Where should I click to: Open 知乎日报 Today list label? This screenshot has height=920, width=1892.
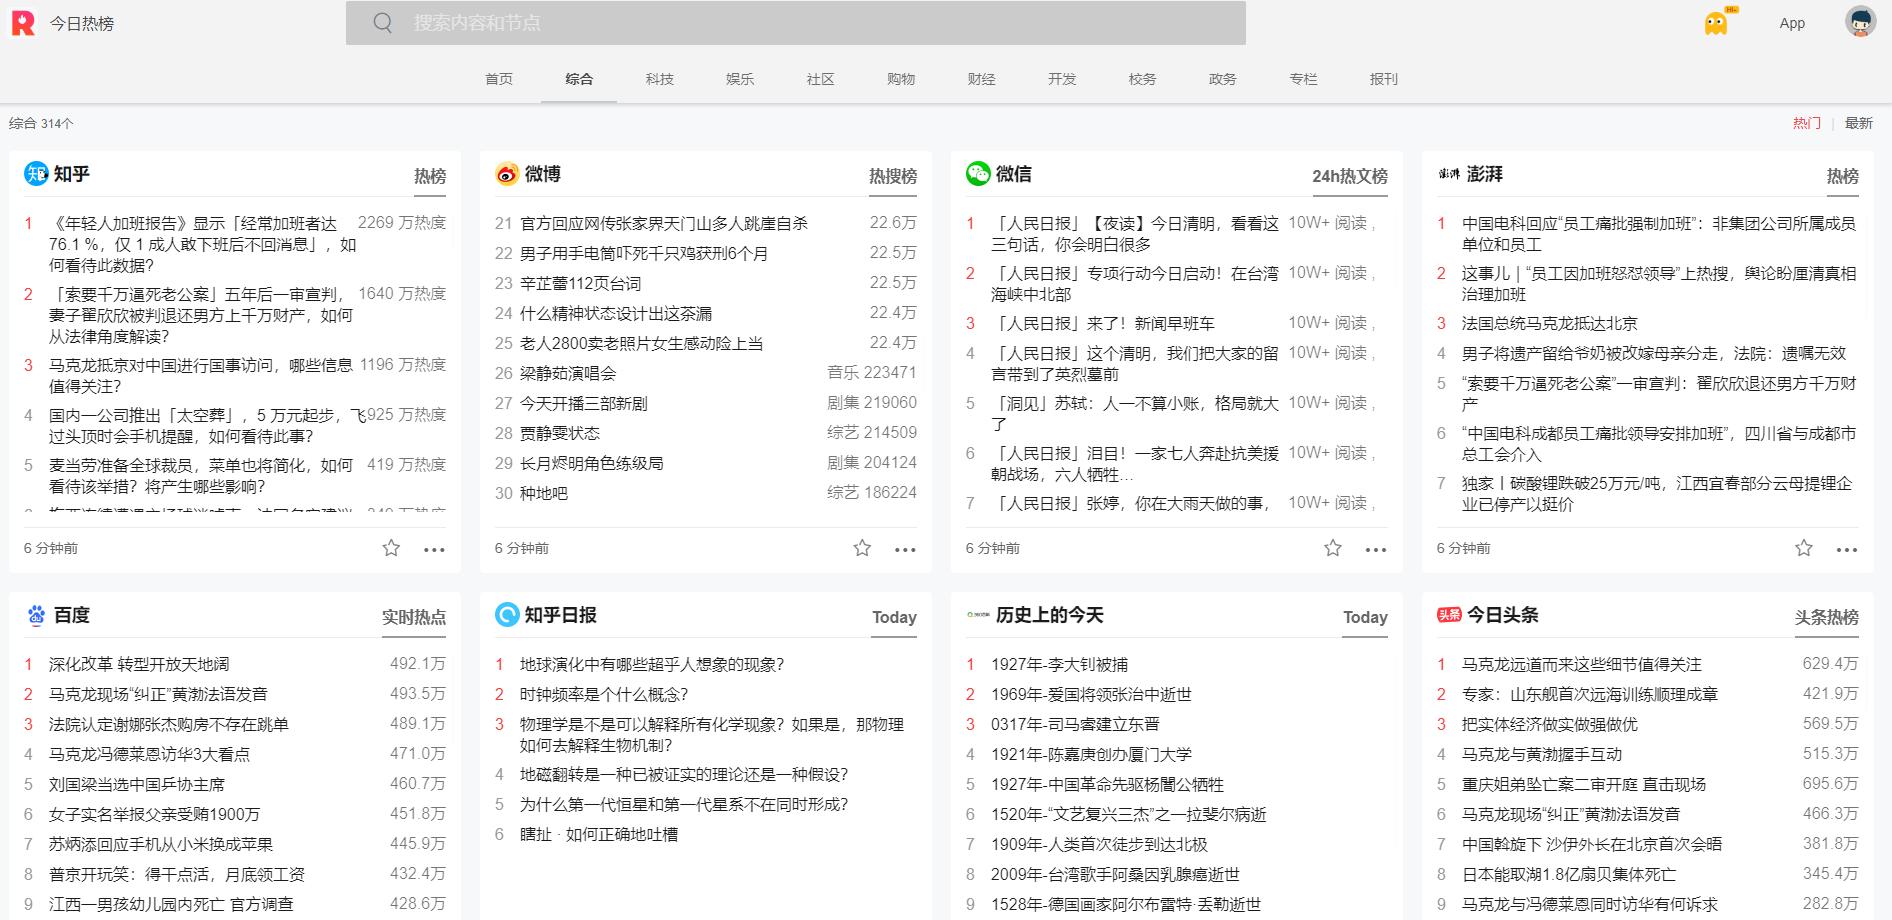tap(894, 617)
